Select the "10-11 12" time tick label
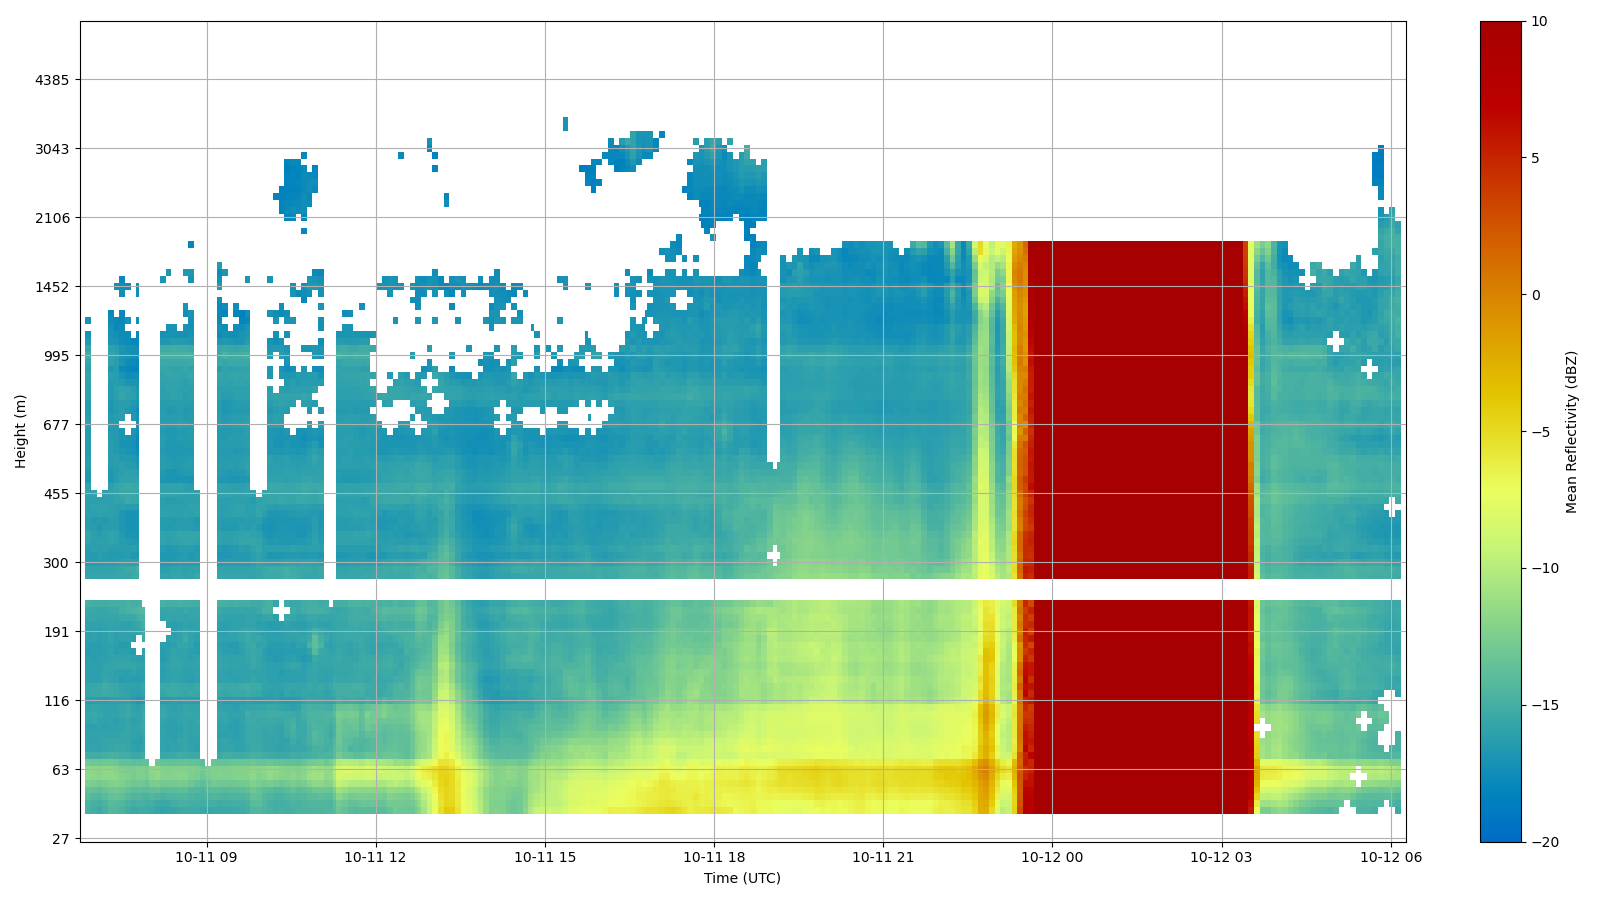 pyautogui.click(x=376, y=857)
